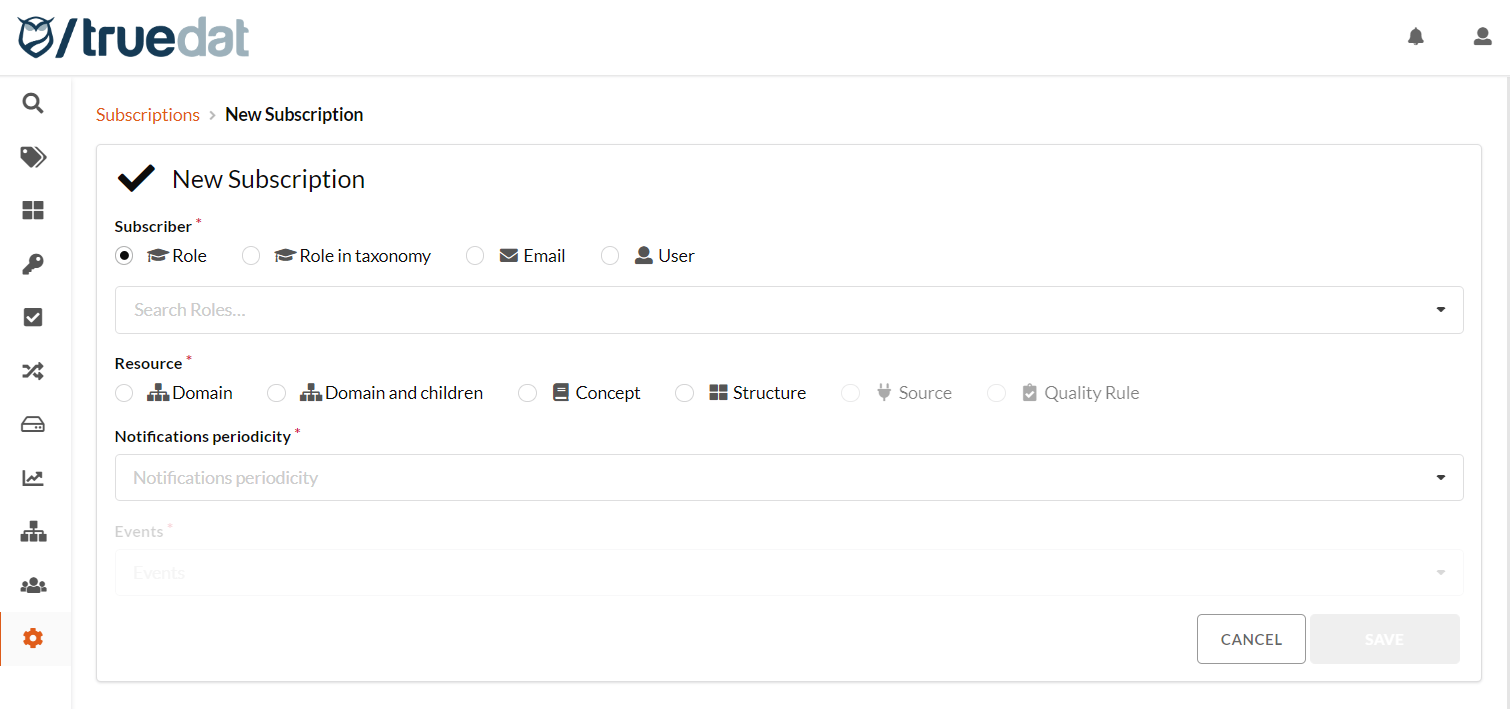Select the Role in taxonomy subscriber option

[250, 255]
